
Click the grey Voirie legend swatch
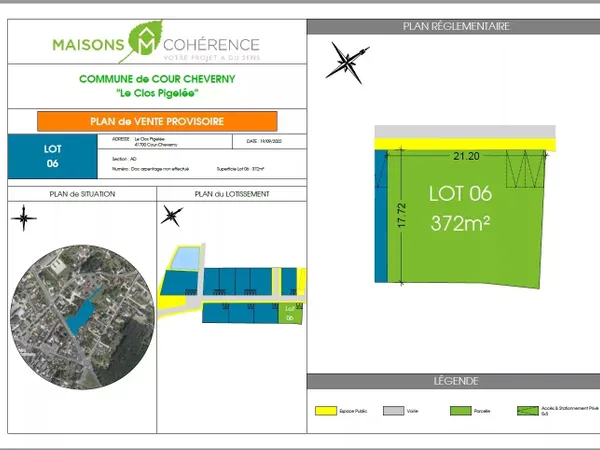pyautogui.click(x=393, y=411)
